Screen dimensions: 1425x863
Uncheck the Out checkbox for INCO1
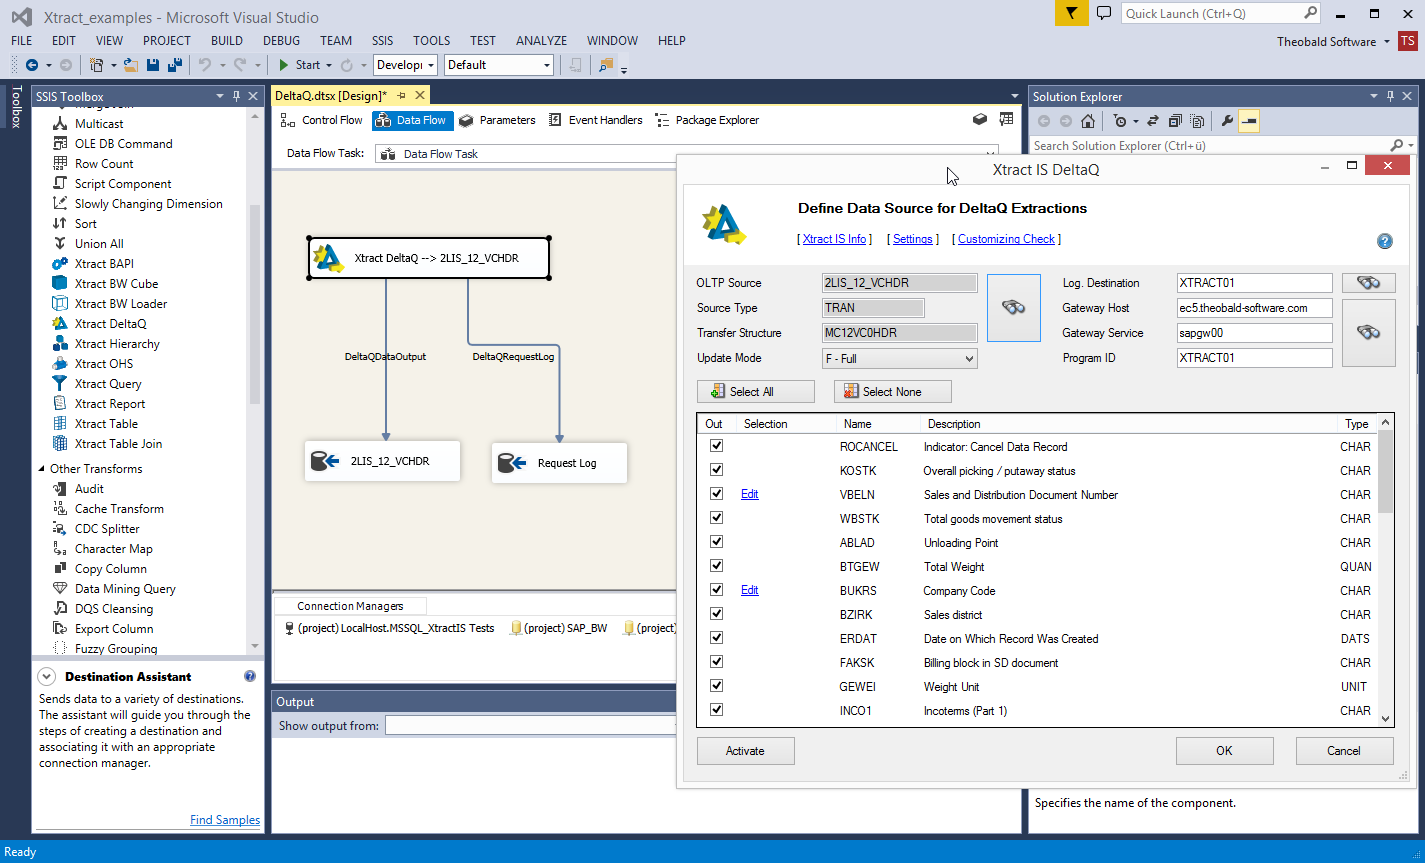pos(716,710)
